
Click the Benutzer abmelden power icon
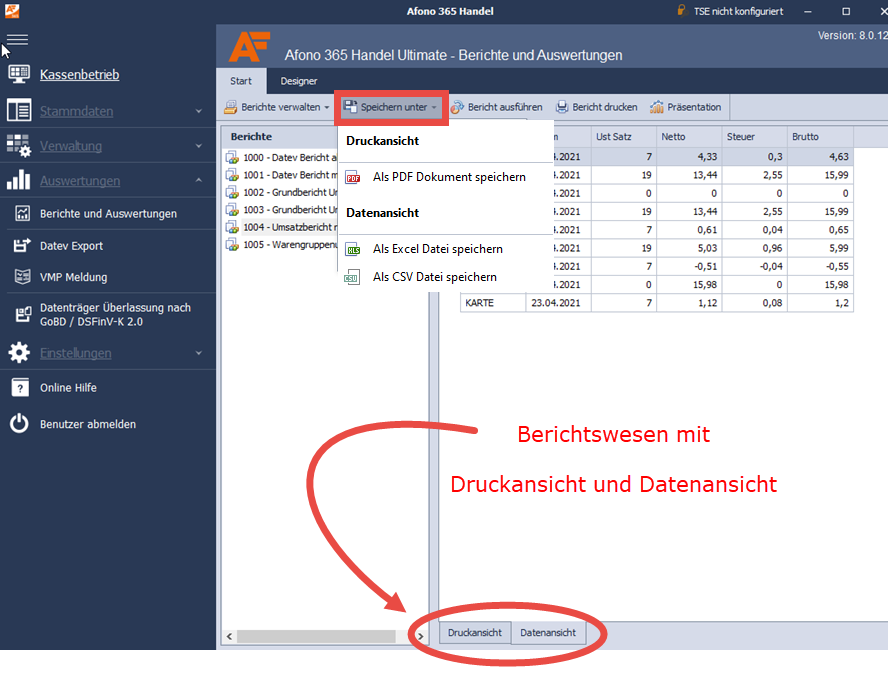pyautogui.click(x=19, y=424)
